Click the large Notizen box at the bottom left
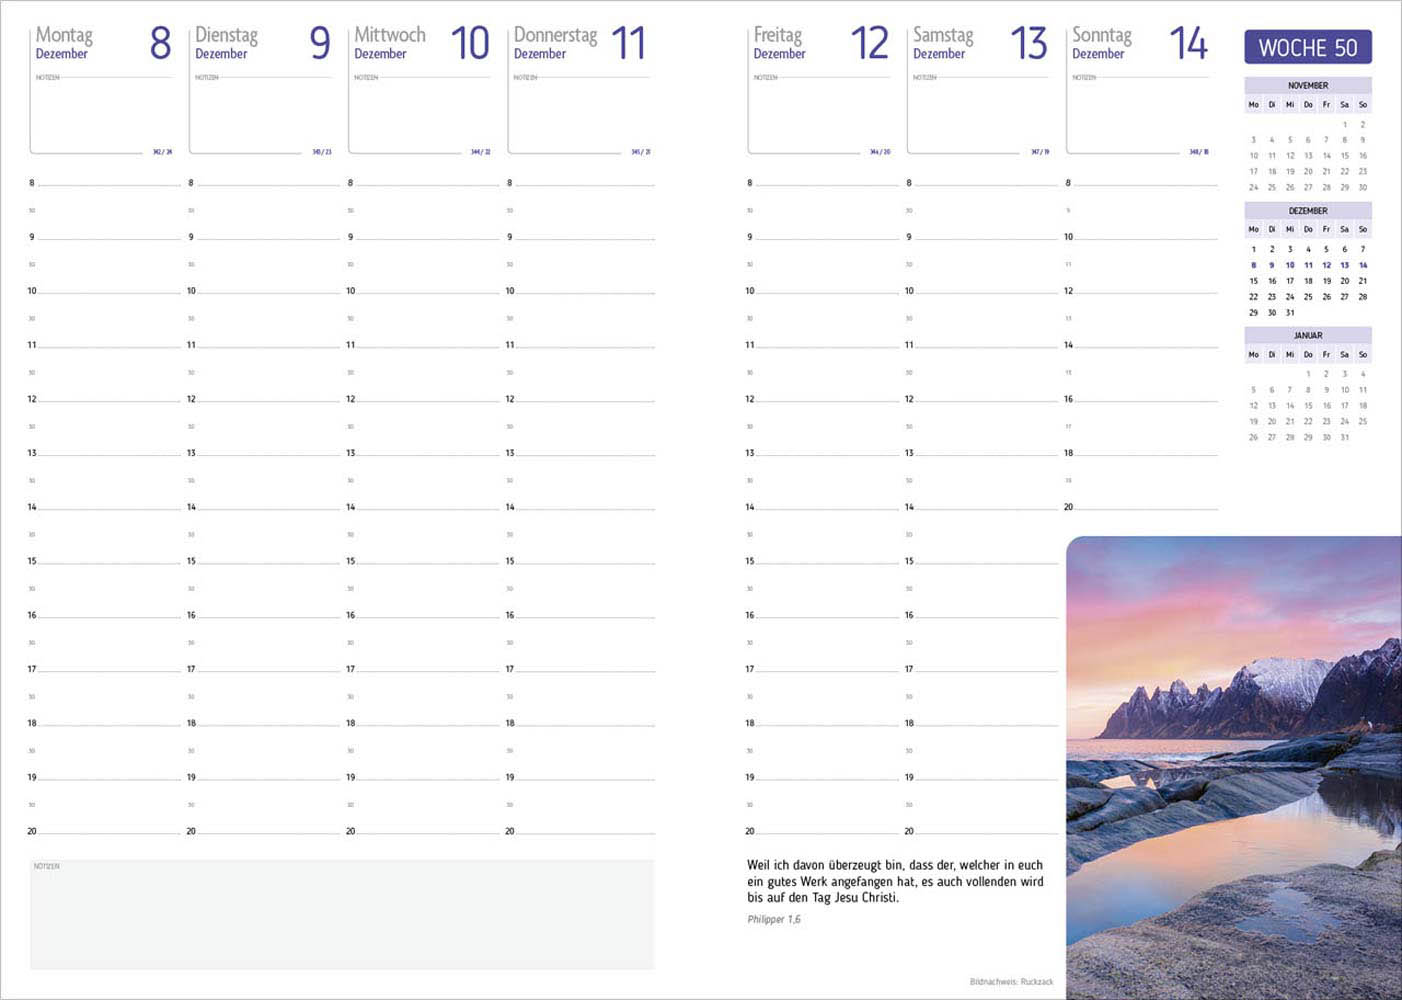The width and height of the screenshot is (1402, 1000). pyautogui.click(x=342, y=915)
